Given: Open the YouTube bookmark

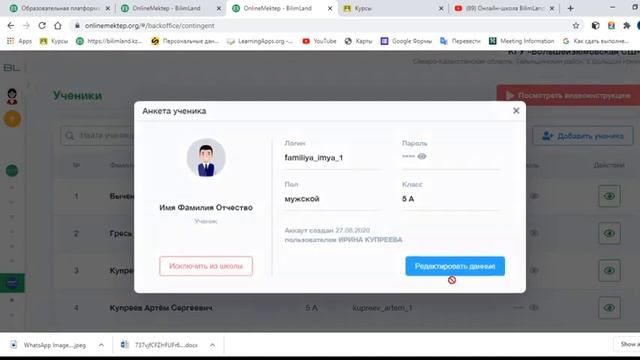Looking at the screenshot, I should click(319, 41).
